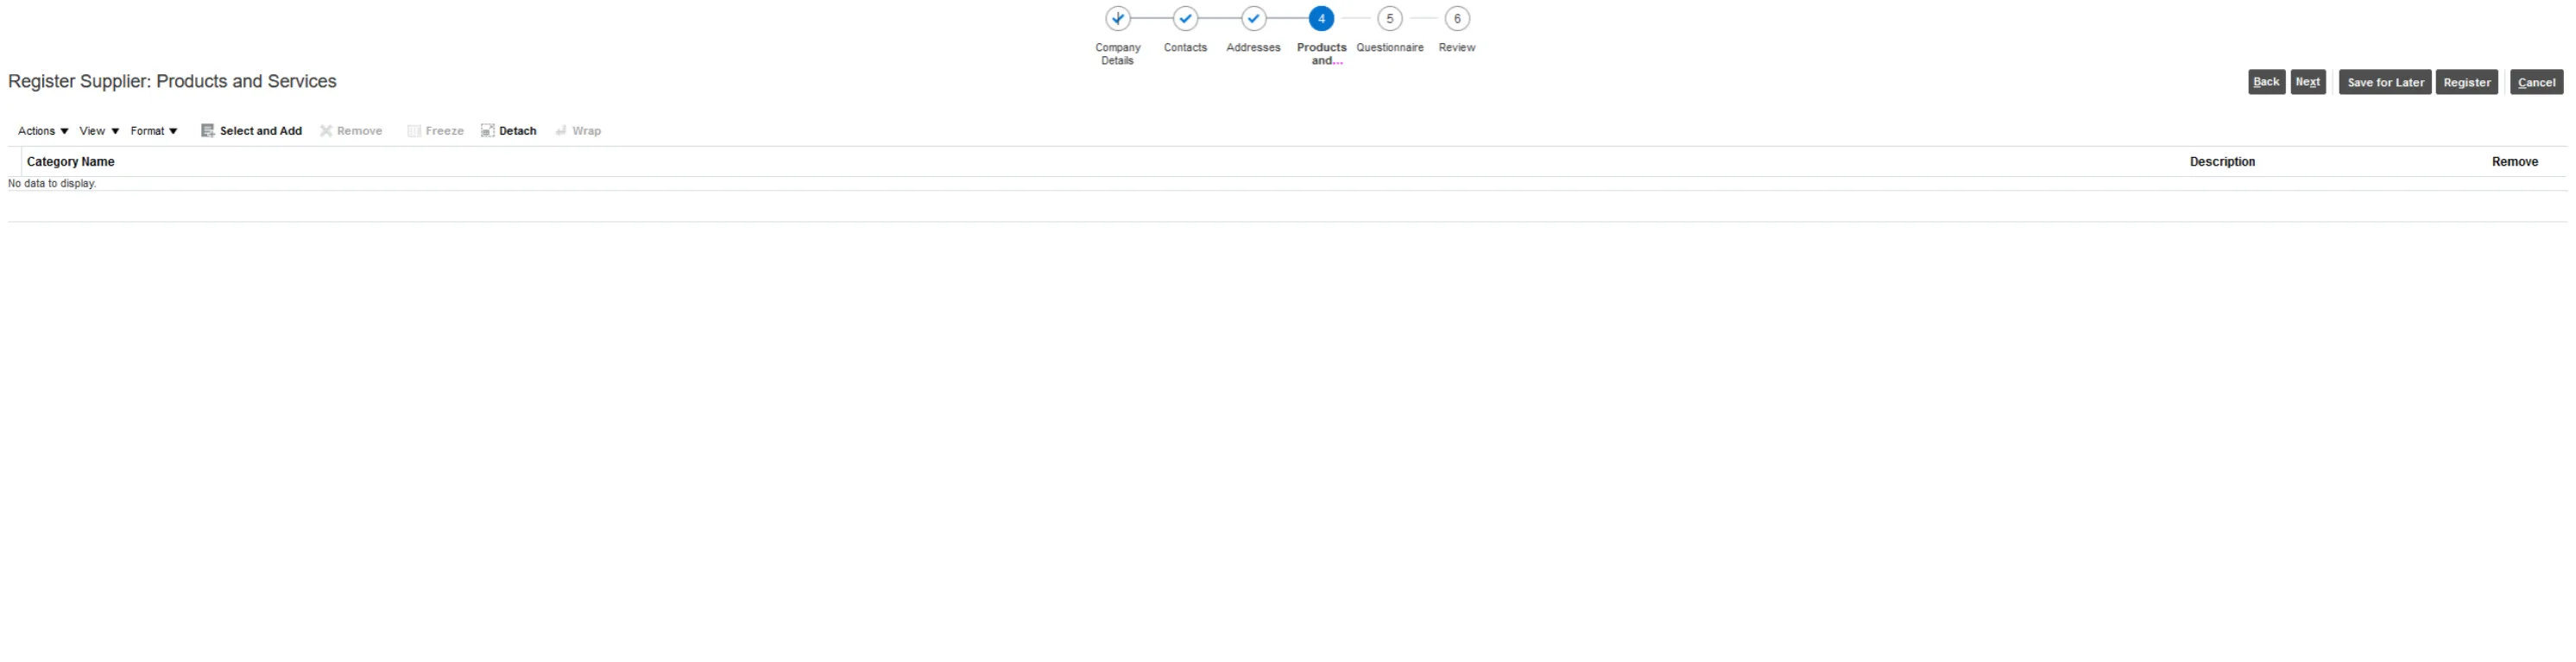Open the Actions dropdown menu

[x=43, y=131]
